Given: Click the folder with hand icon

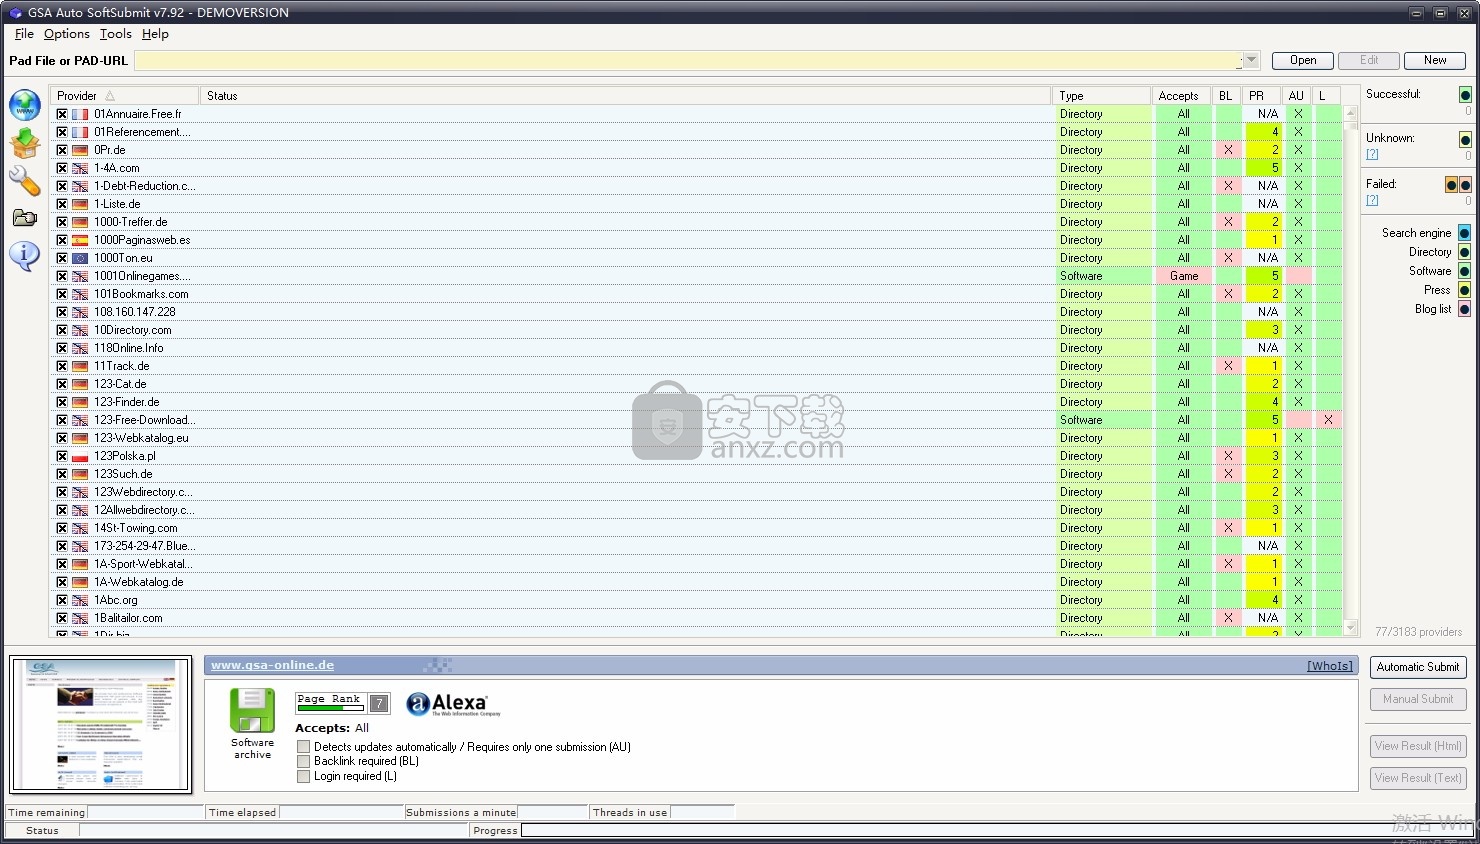Looking at the screenshot, I should (25, 218).
